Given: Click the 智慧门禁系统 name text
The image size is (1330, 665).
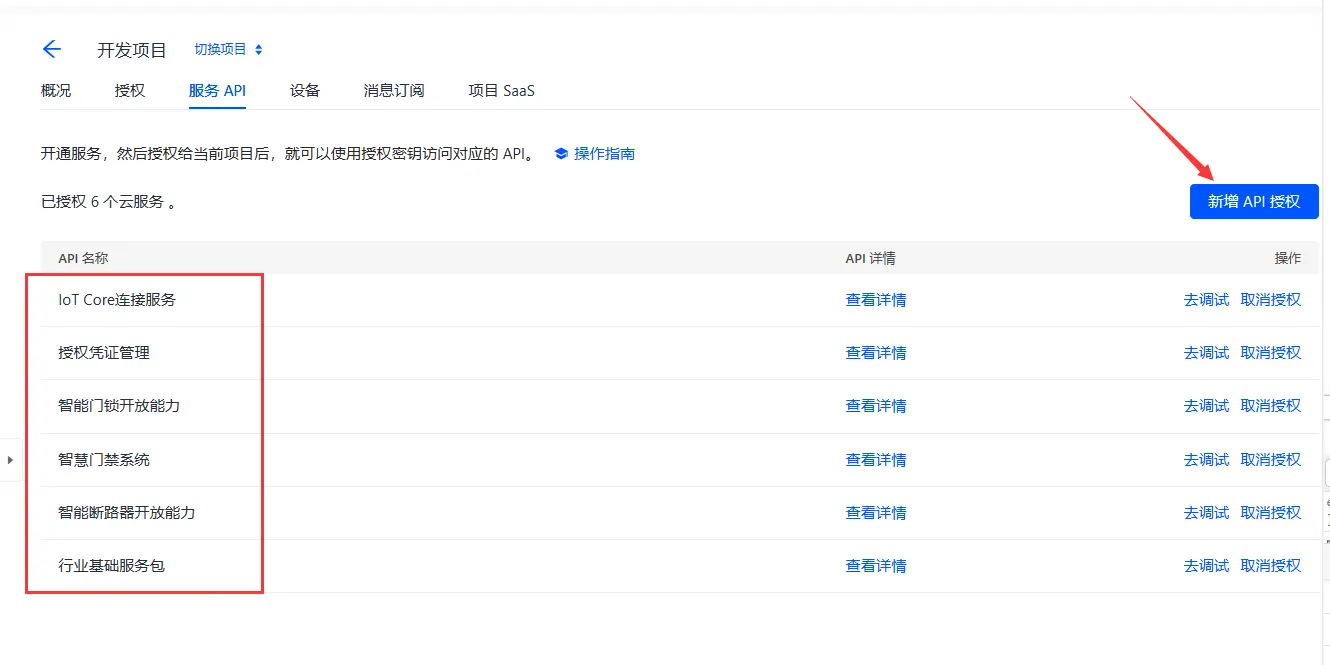Looking at the screenshot, I should (104, 459).
